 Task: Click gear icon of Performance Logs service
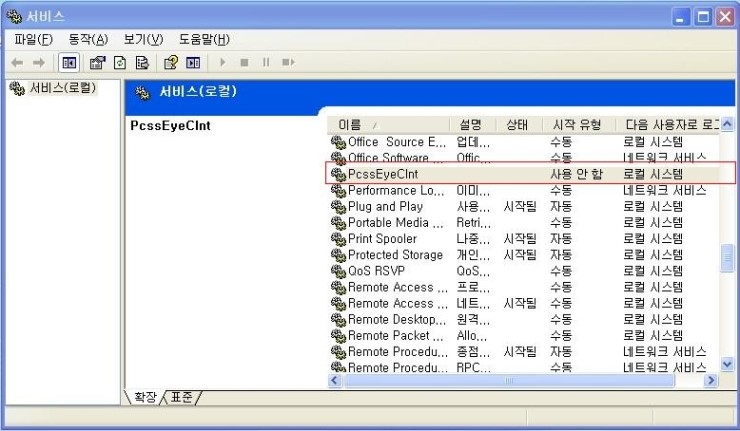tap(338, 190)
